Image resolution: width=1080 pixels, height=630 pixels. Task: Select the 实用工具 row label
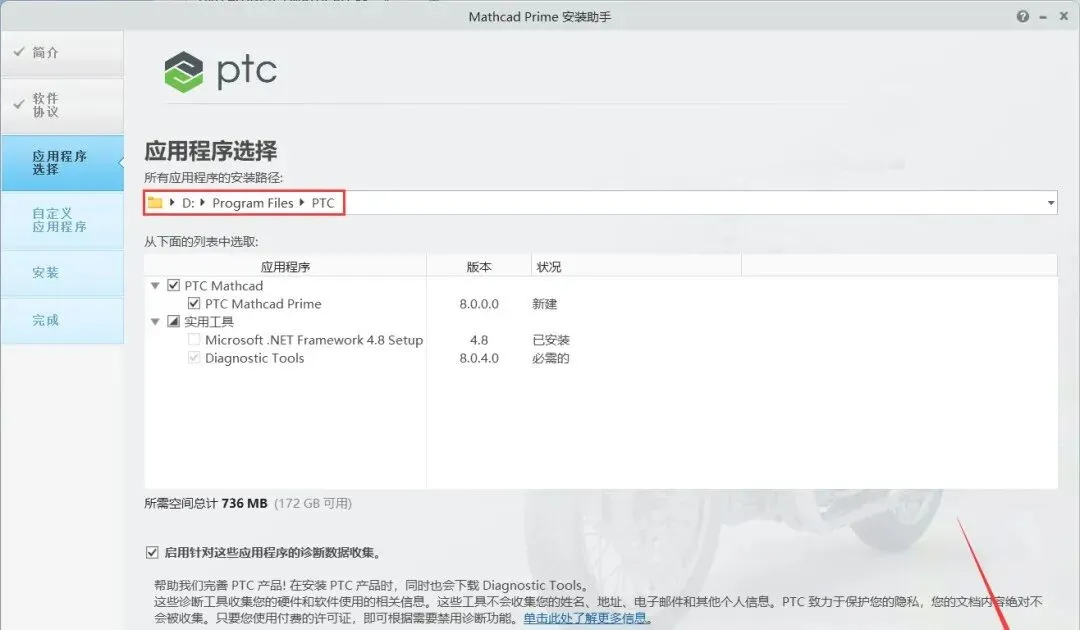click(209, 322)
